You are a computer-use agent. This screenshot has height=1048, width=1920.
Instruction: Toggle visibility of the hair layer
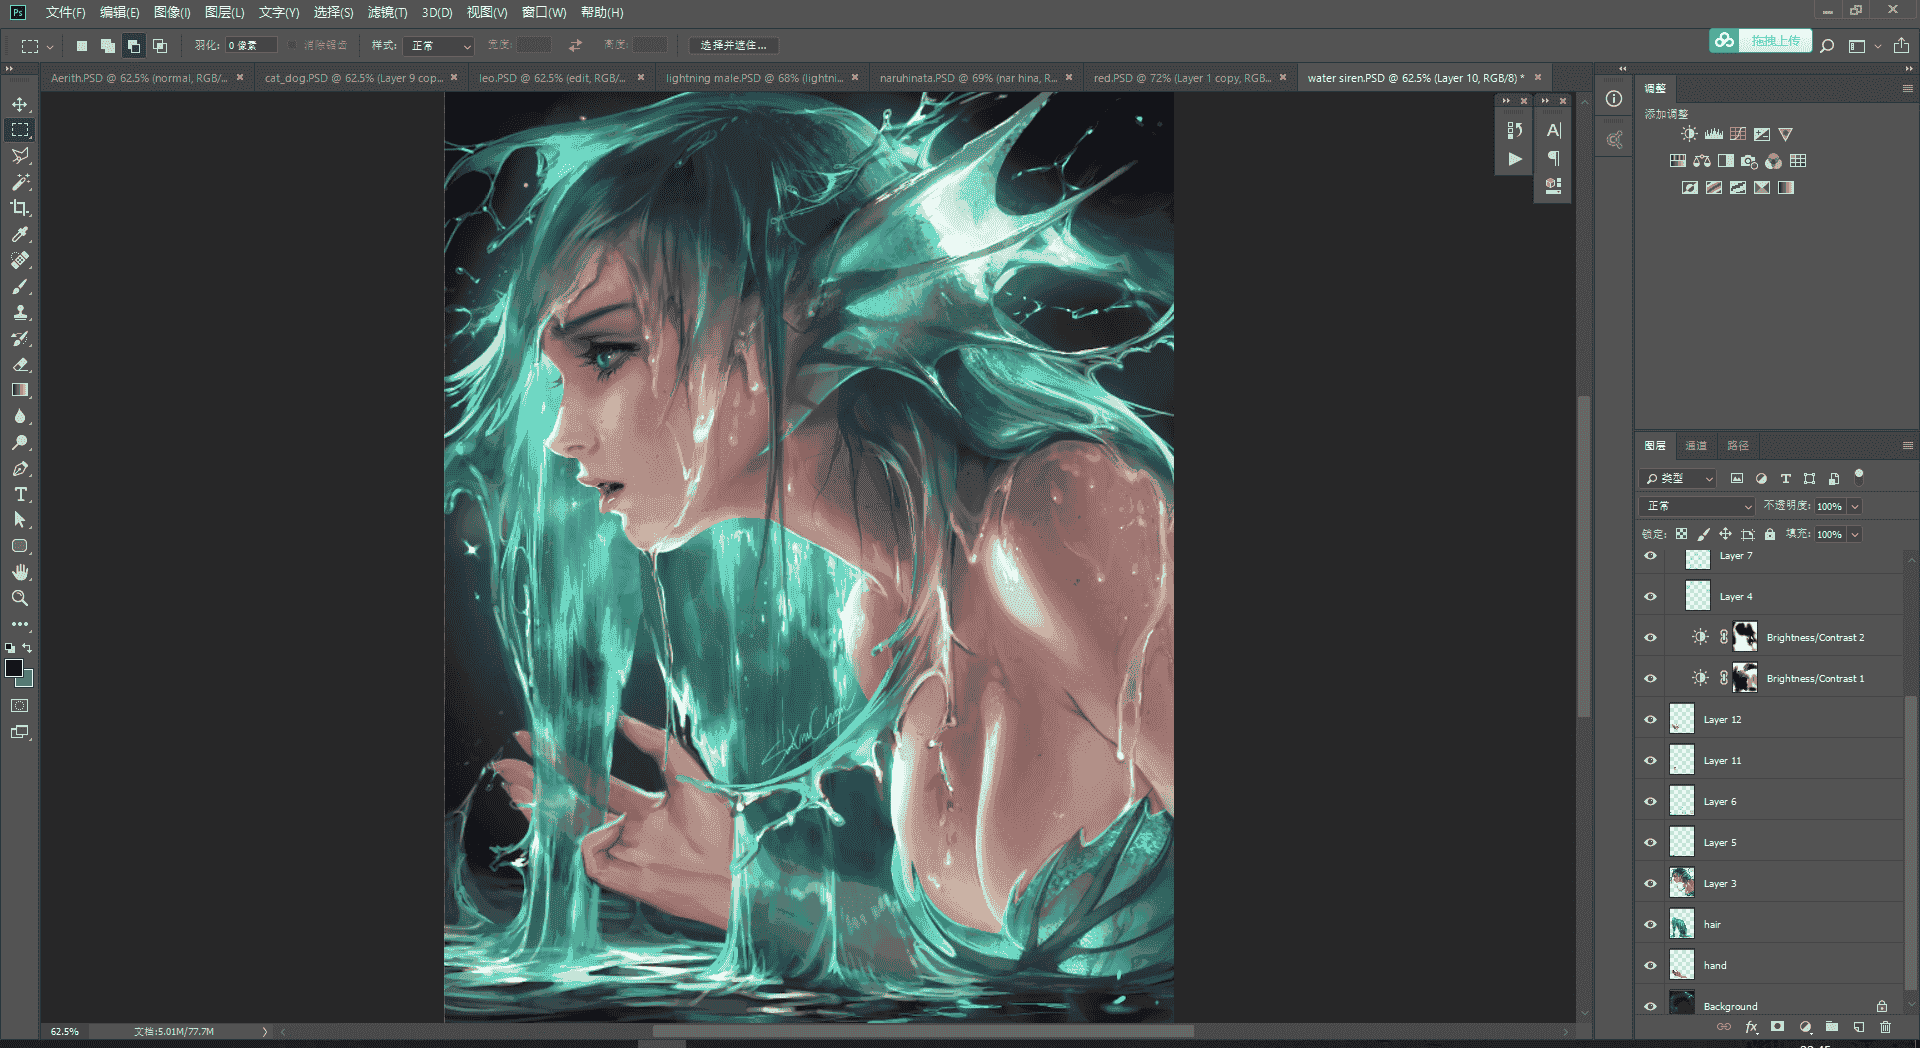1650,924
